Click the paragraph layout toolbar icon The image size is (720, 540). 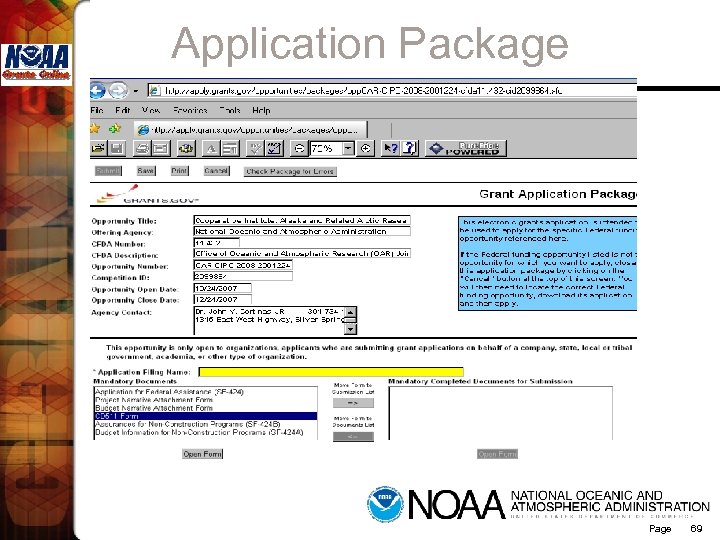230,148
